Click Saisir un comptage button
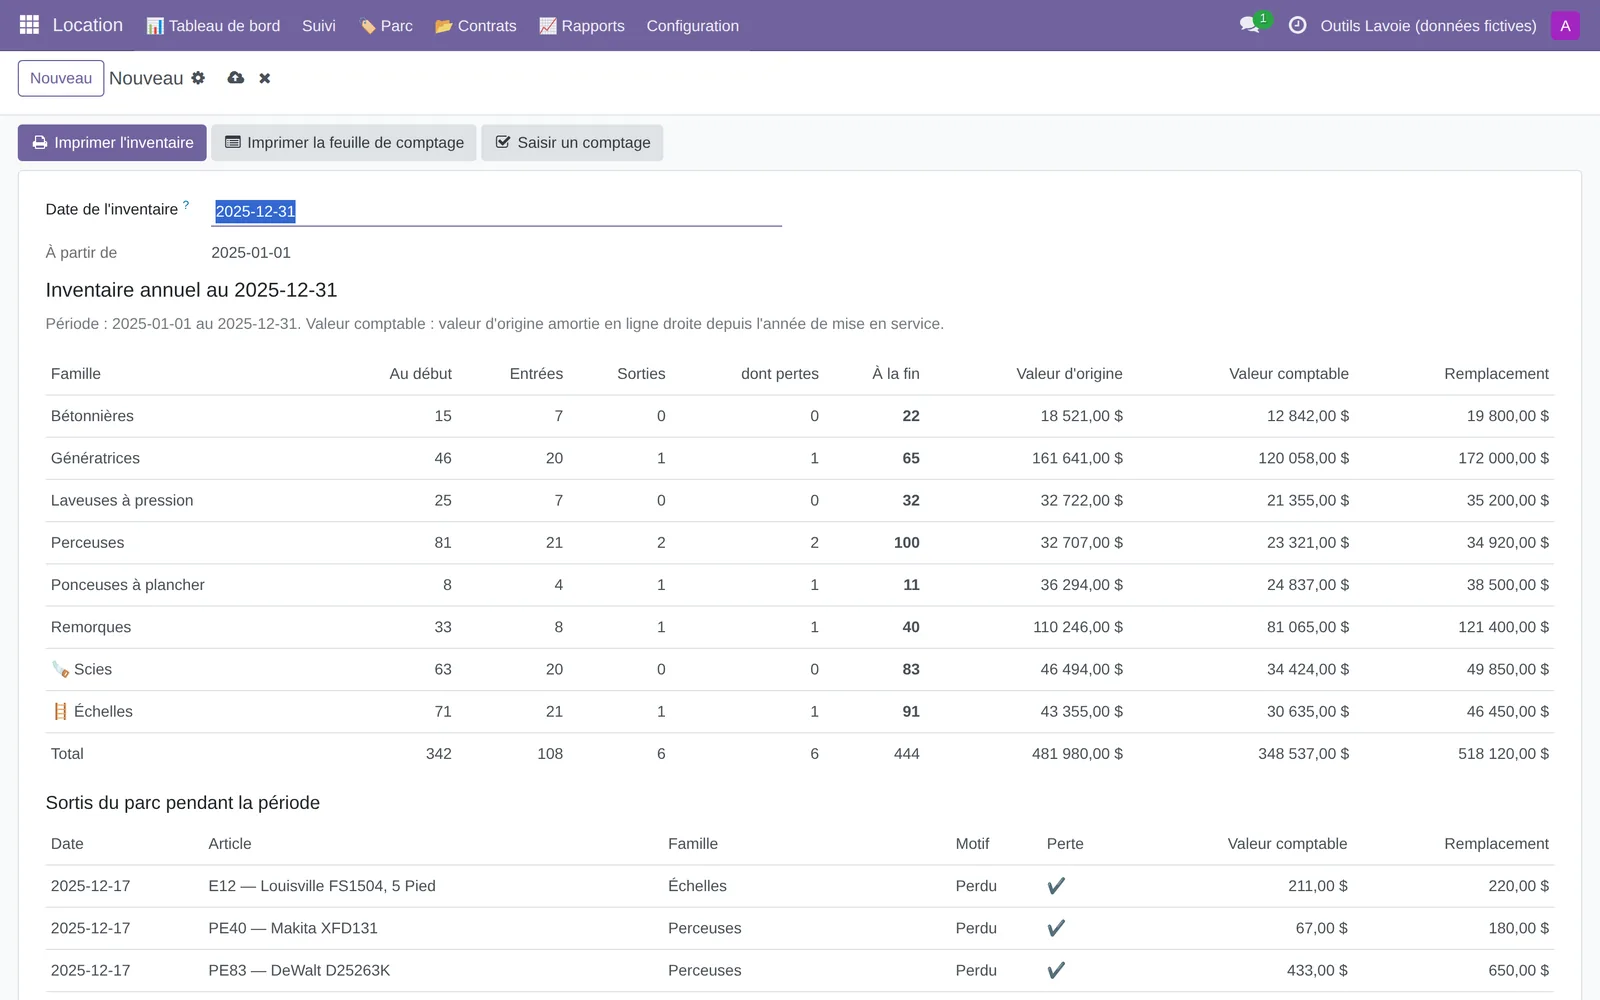Viewport: 1600px width, 1000px height. coord(572,142)
